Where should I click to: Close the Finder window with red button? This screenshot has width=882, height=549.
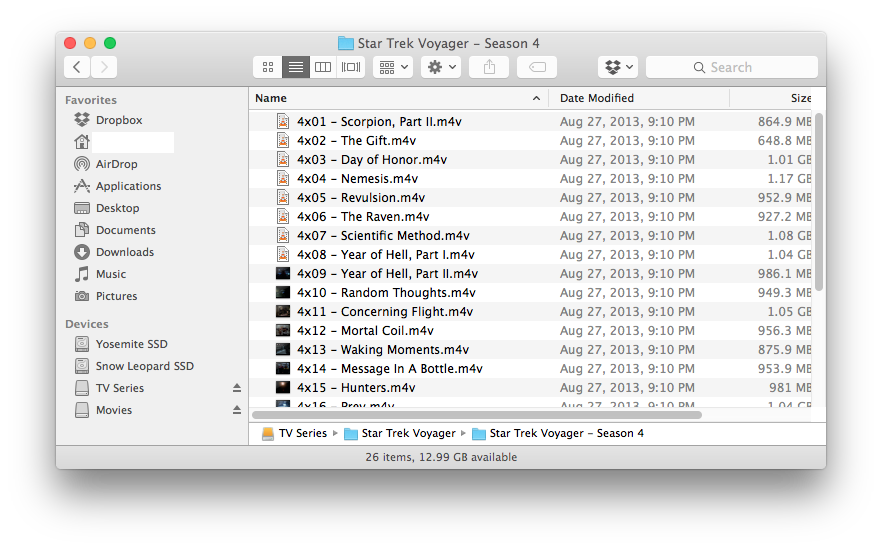point(70,43)
